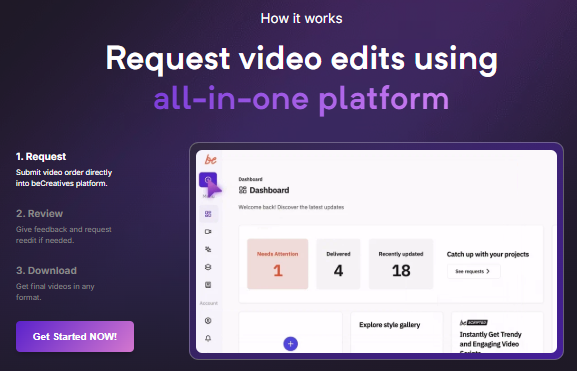Select step 3. Download

[x=46, y=271]
